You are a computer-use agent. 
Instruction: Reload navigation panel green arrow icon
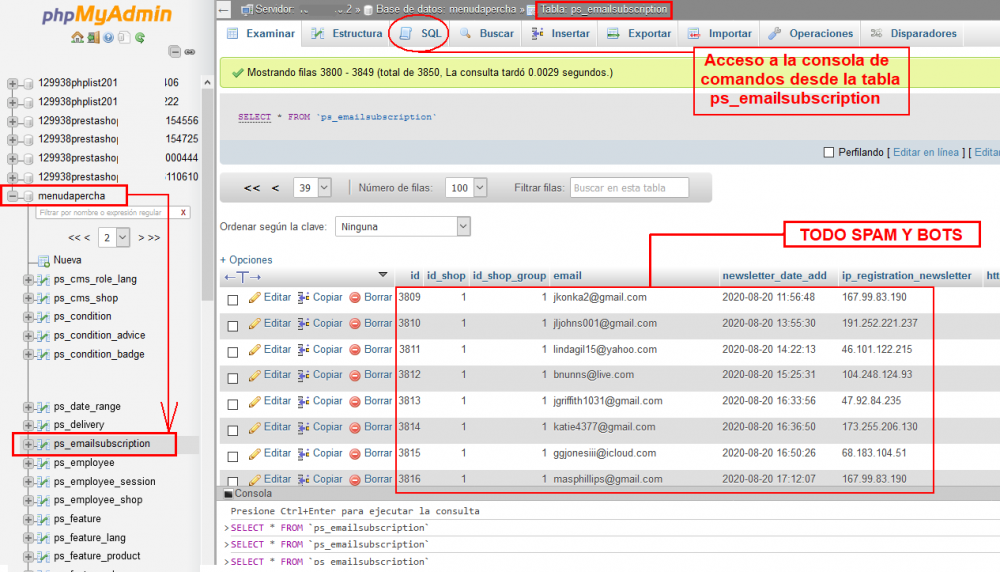point(140,38)
